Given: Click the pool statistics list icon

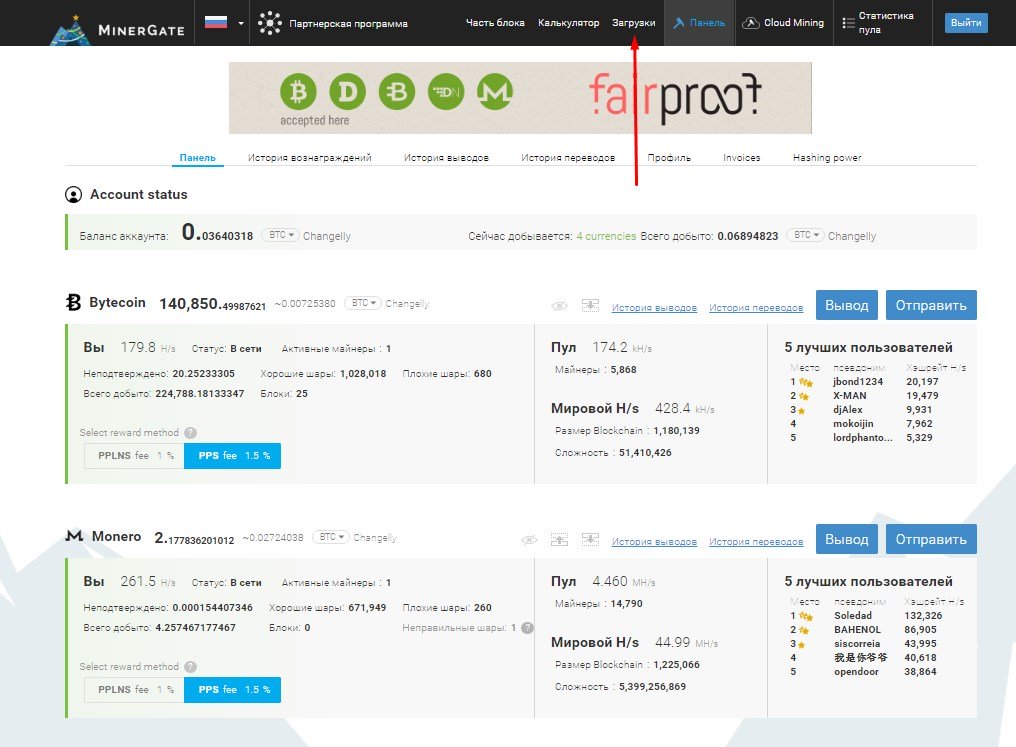Looking at the screenshot, I should (848, 23).
